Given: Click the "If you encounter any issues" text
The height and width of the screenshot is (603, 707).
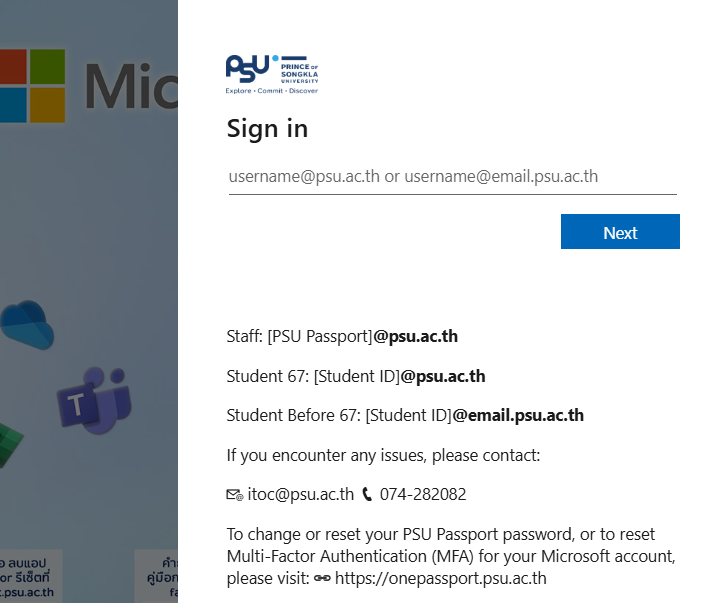Looking at the screenshot, I should (x=383, y=456).
